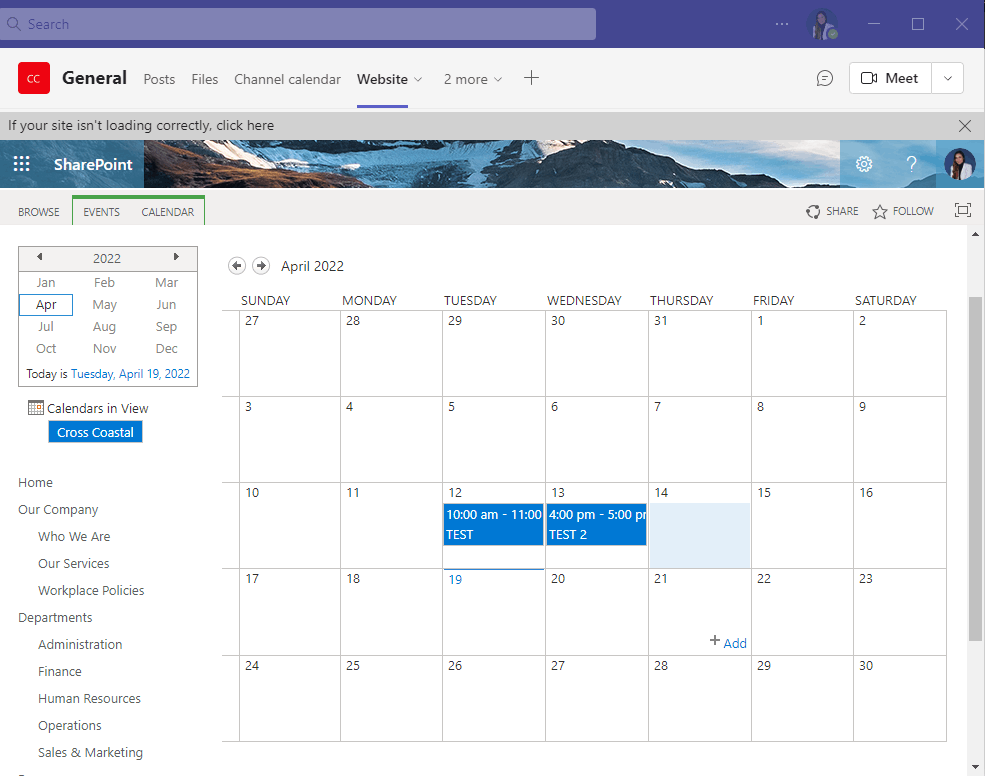Open the TEST event on April 12

coord(493,523)
